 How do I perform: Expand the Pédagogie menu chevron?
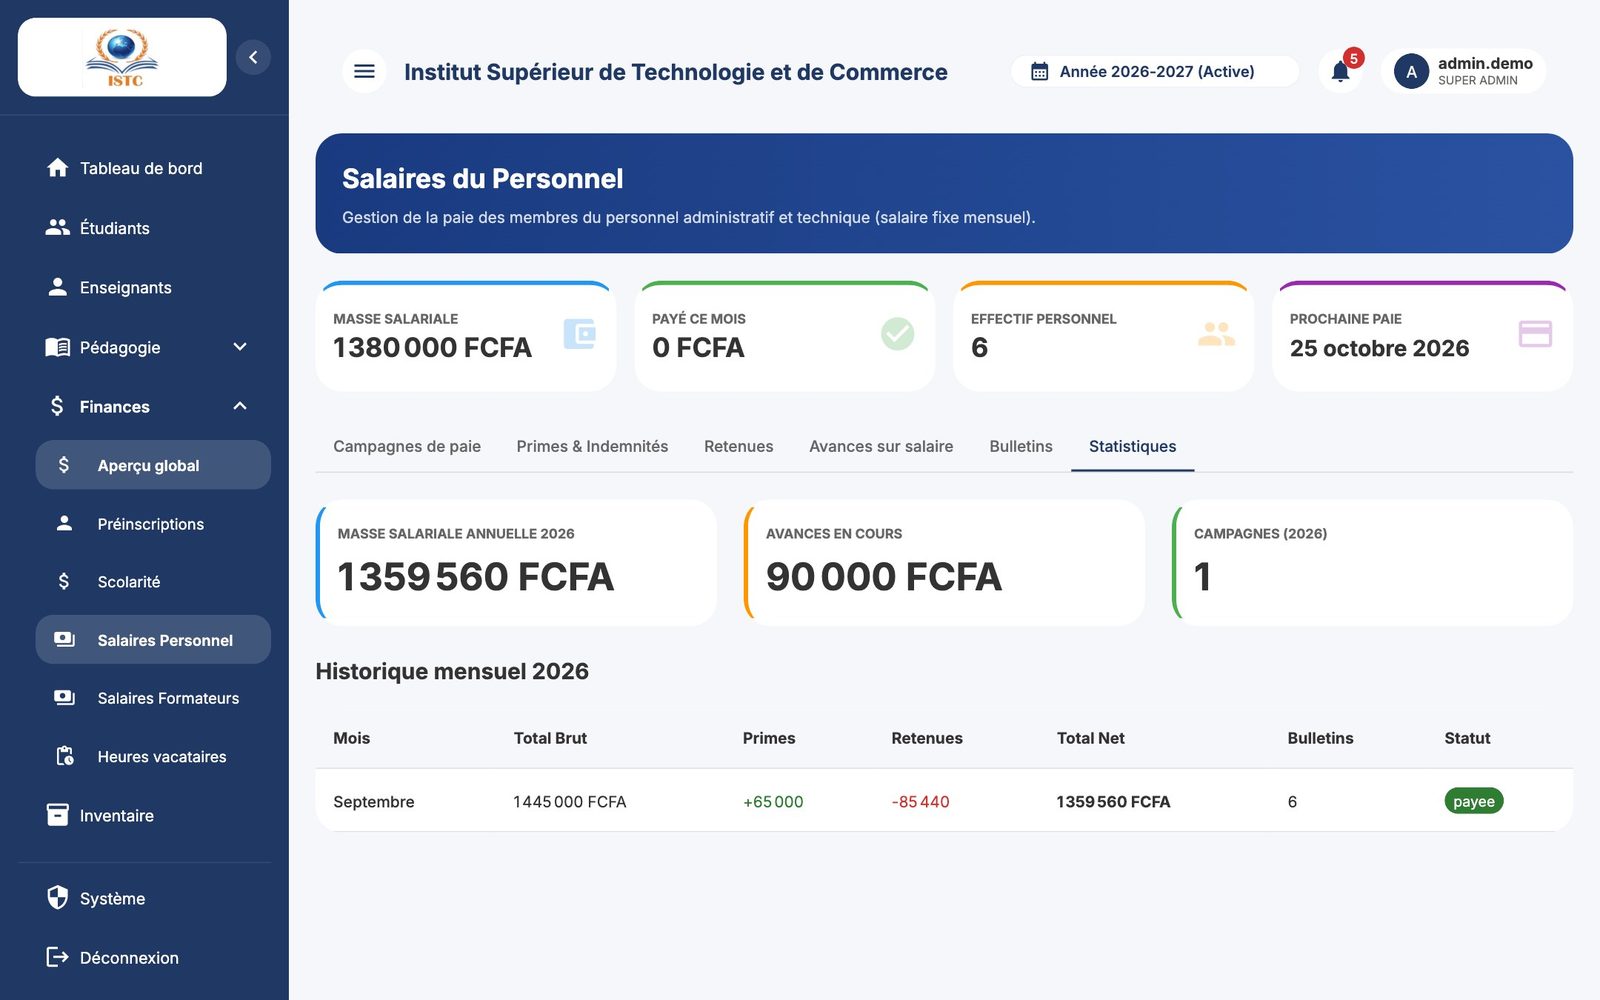coord(240,347)
